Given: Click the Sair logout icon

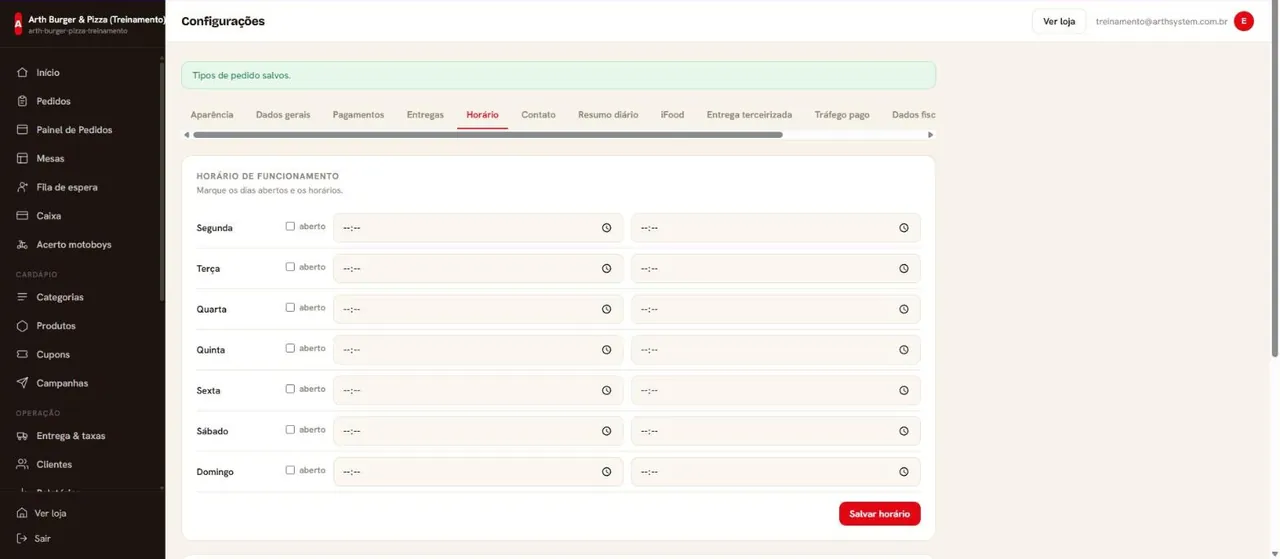Looking at the screenshot, I should coord(22,538).
